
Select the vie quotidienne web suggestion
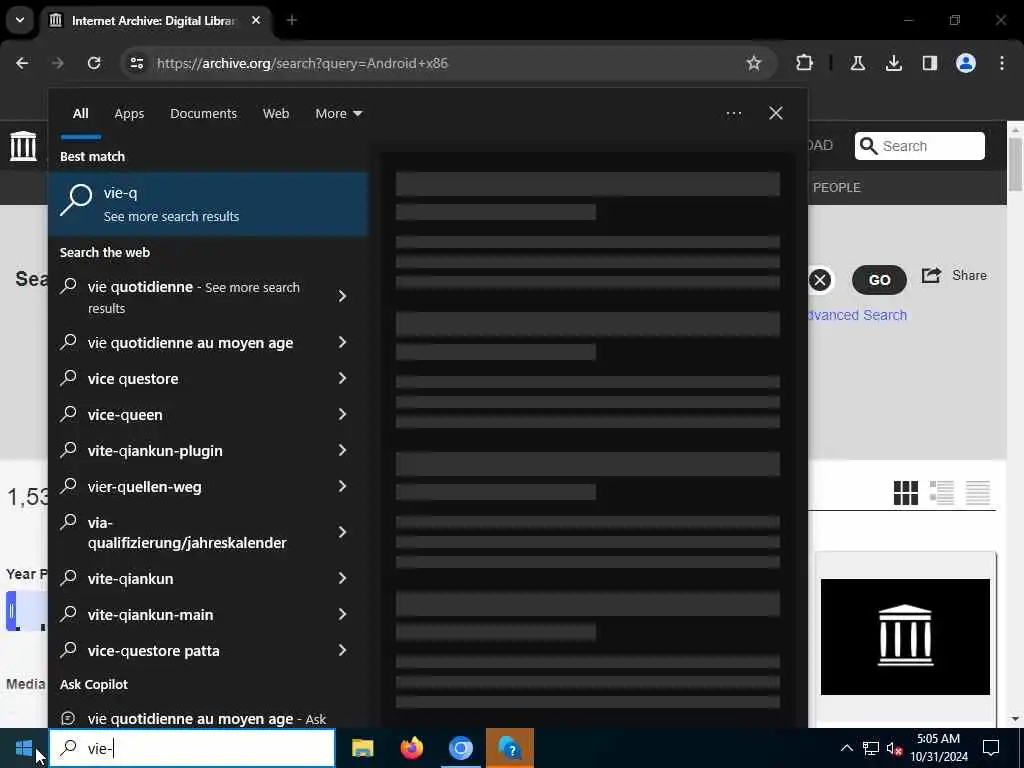[x=194, y=297]
